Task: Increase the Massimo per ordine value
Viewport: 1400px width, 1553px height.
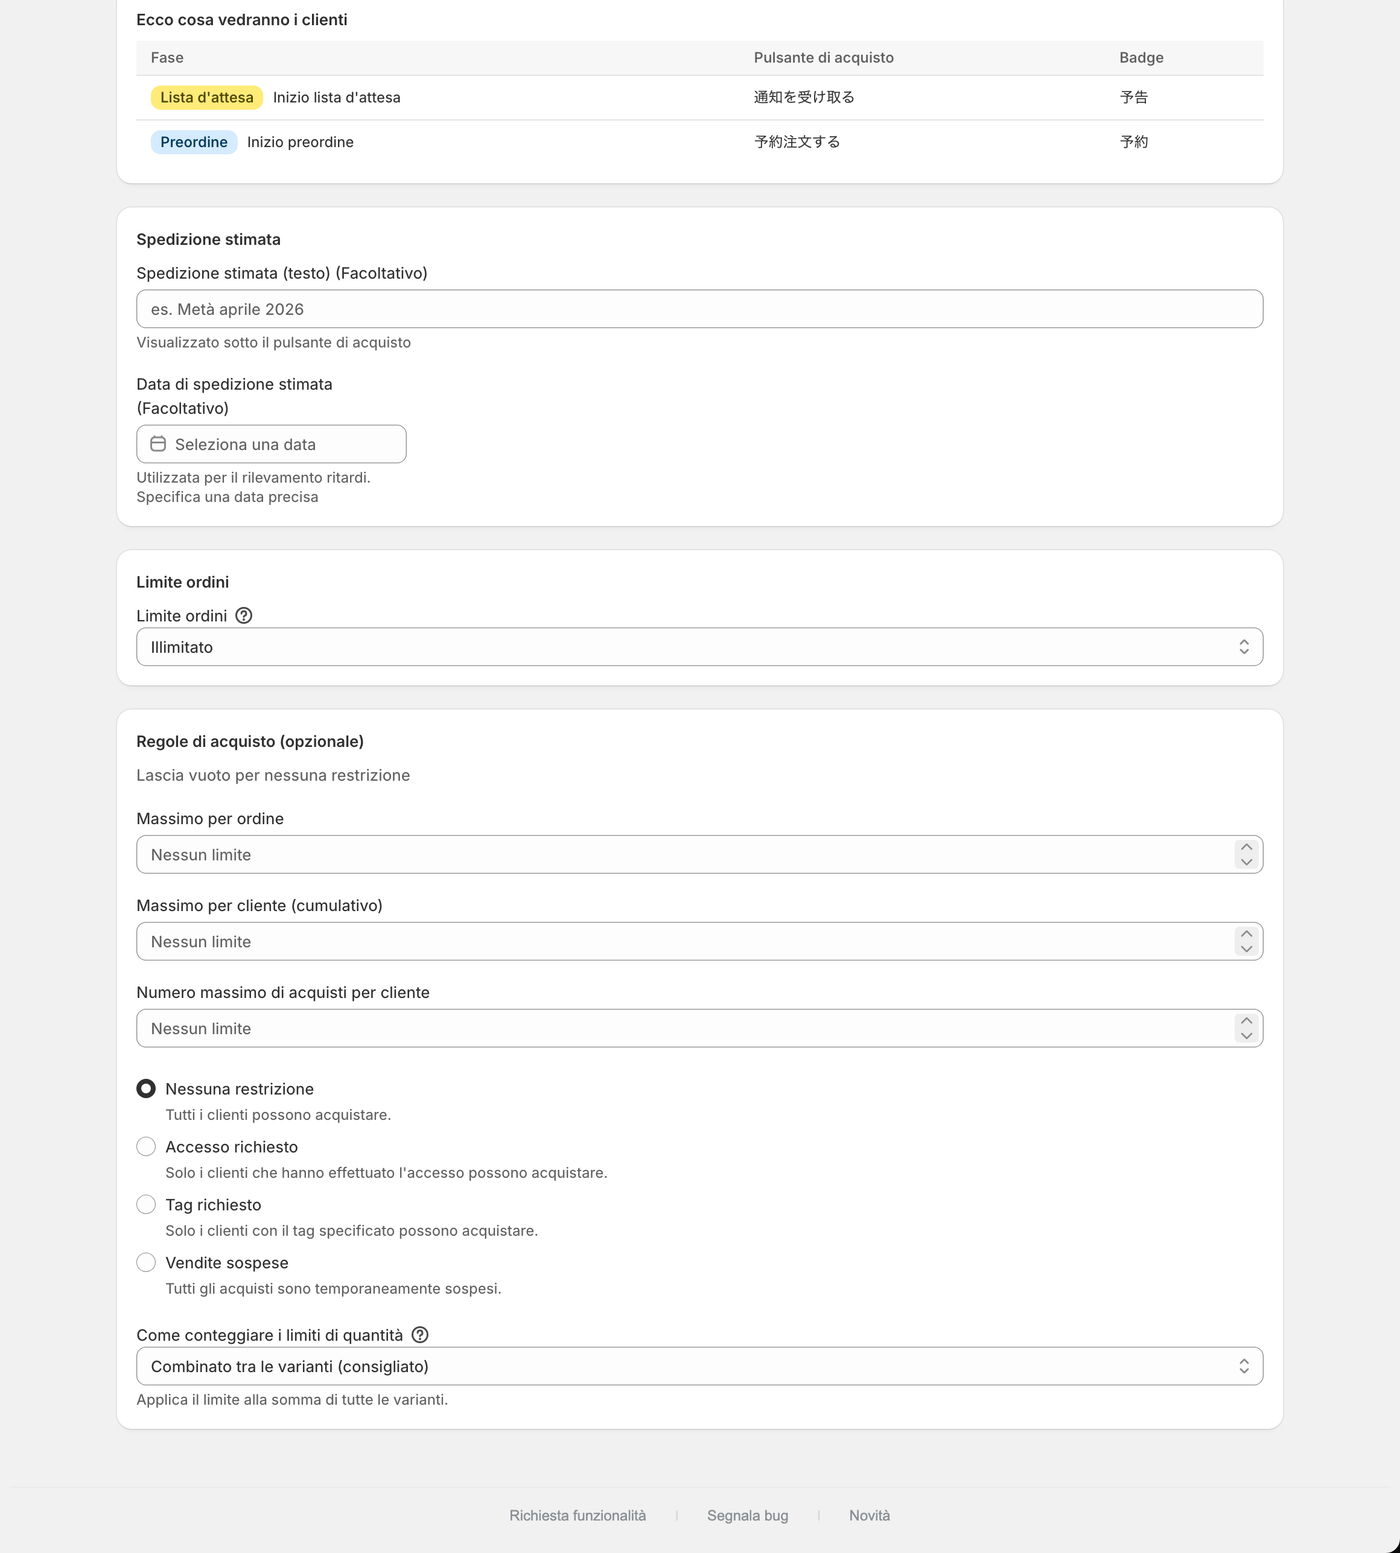Action: click(1246, 847)
